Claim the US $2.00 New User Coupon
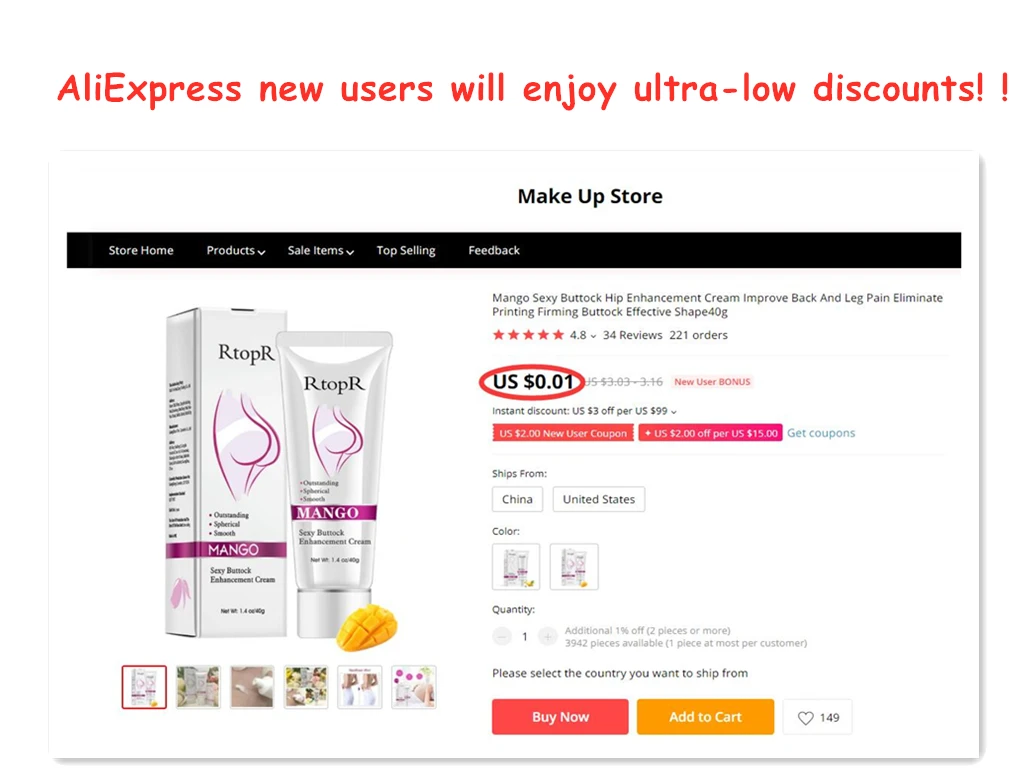Screen dimensions: 1024x768 pyautogui.click(x=563, y=433)
